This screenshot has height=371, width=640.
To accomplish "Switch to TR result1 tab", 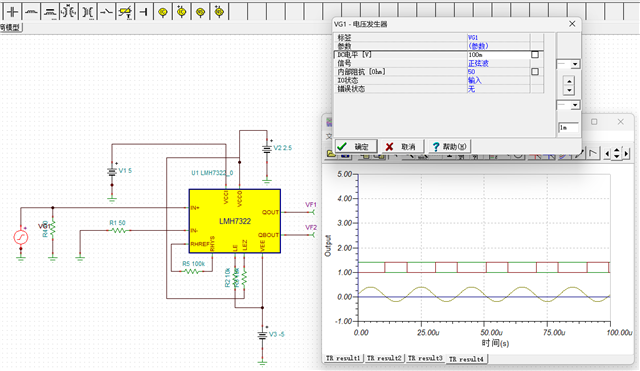I will tap(343, 358).
